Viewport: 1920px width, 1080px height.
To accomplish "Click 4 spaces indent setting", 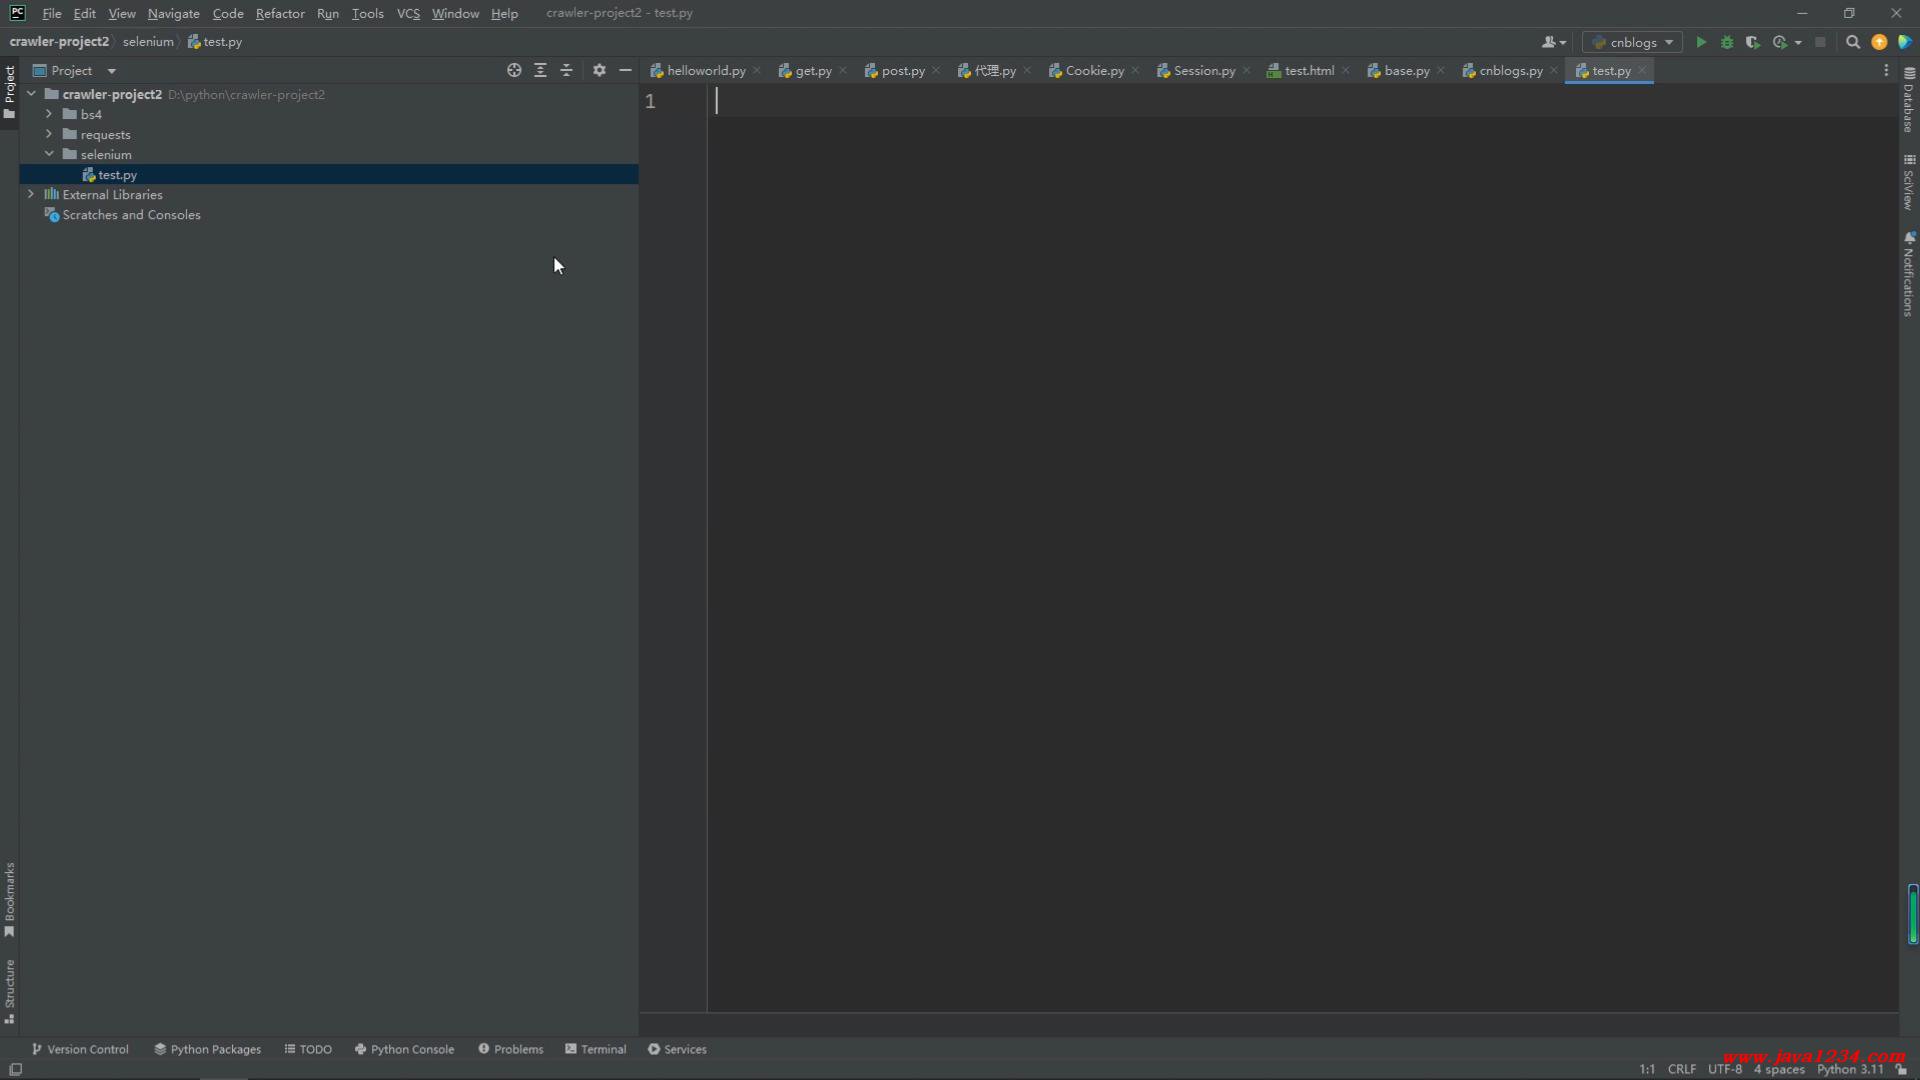I will [1779, 1069].
